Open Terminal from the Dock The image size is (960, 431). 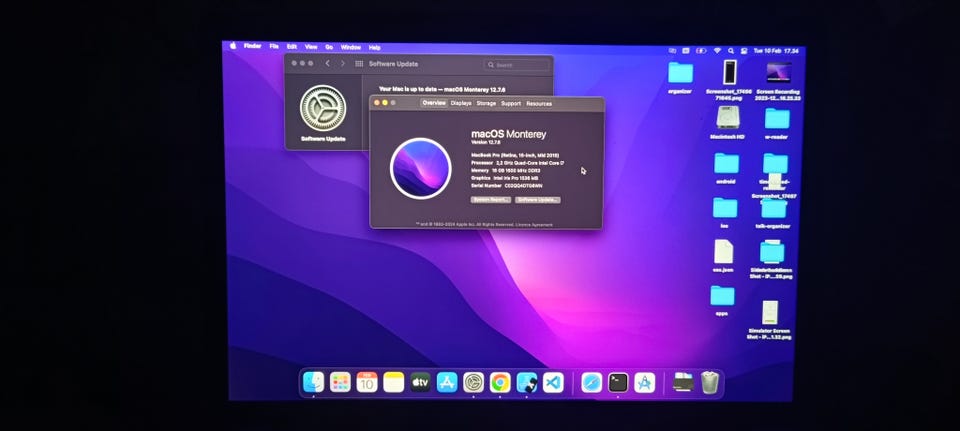(618, 382)
